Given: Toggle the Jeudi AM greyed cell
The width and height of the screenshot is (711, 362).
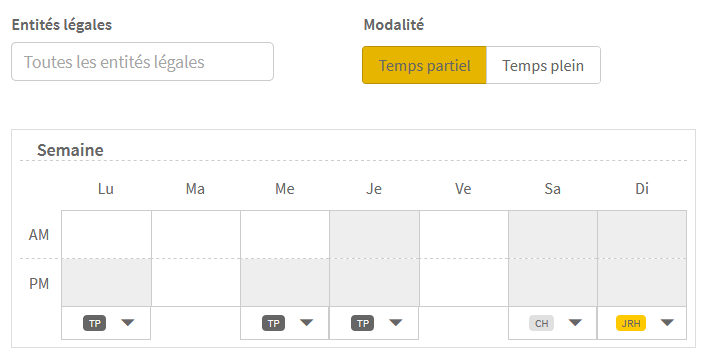Looking at the screenshot, I should point(375,235).
